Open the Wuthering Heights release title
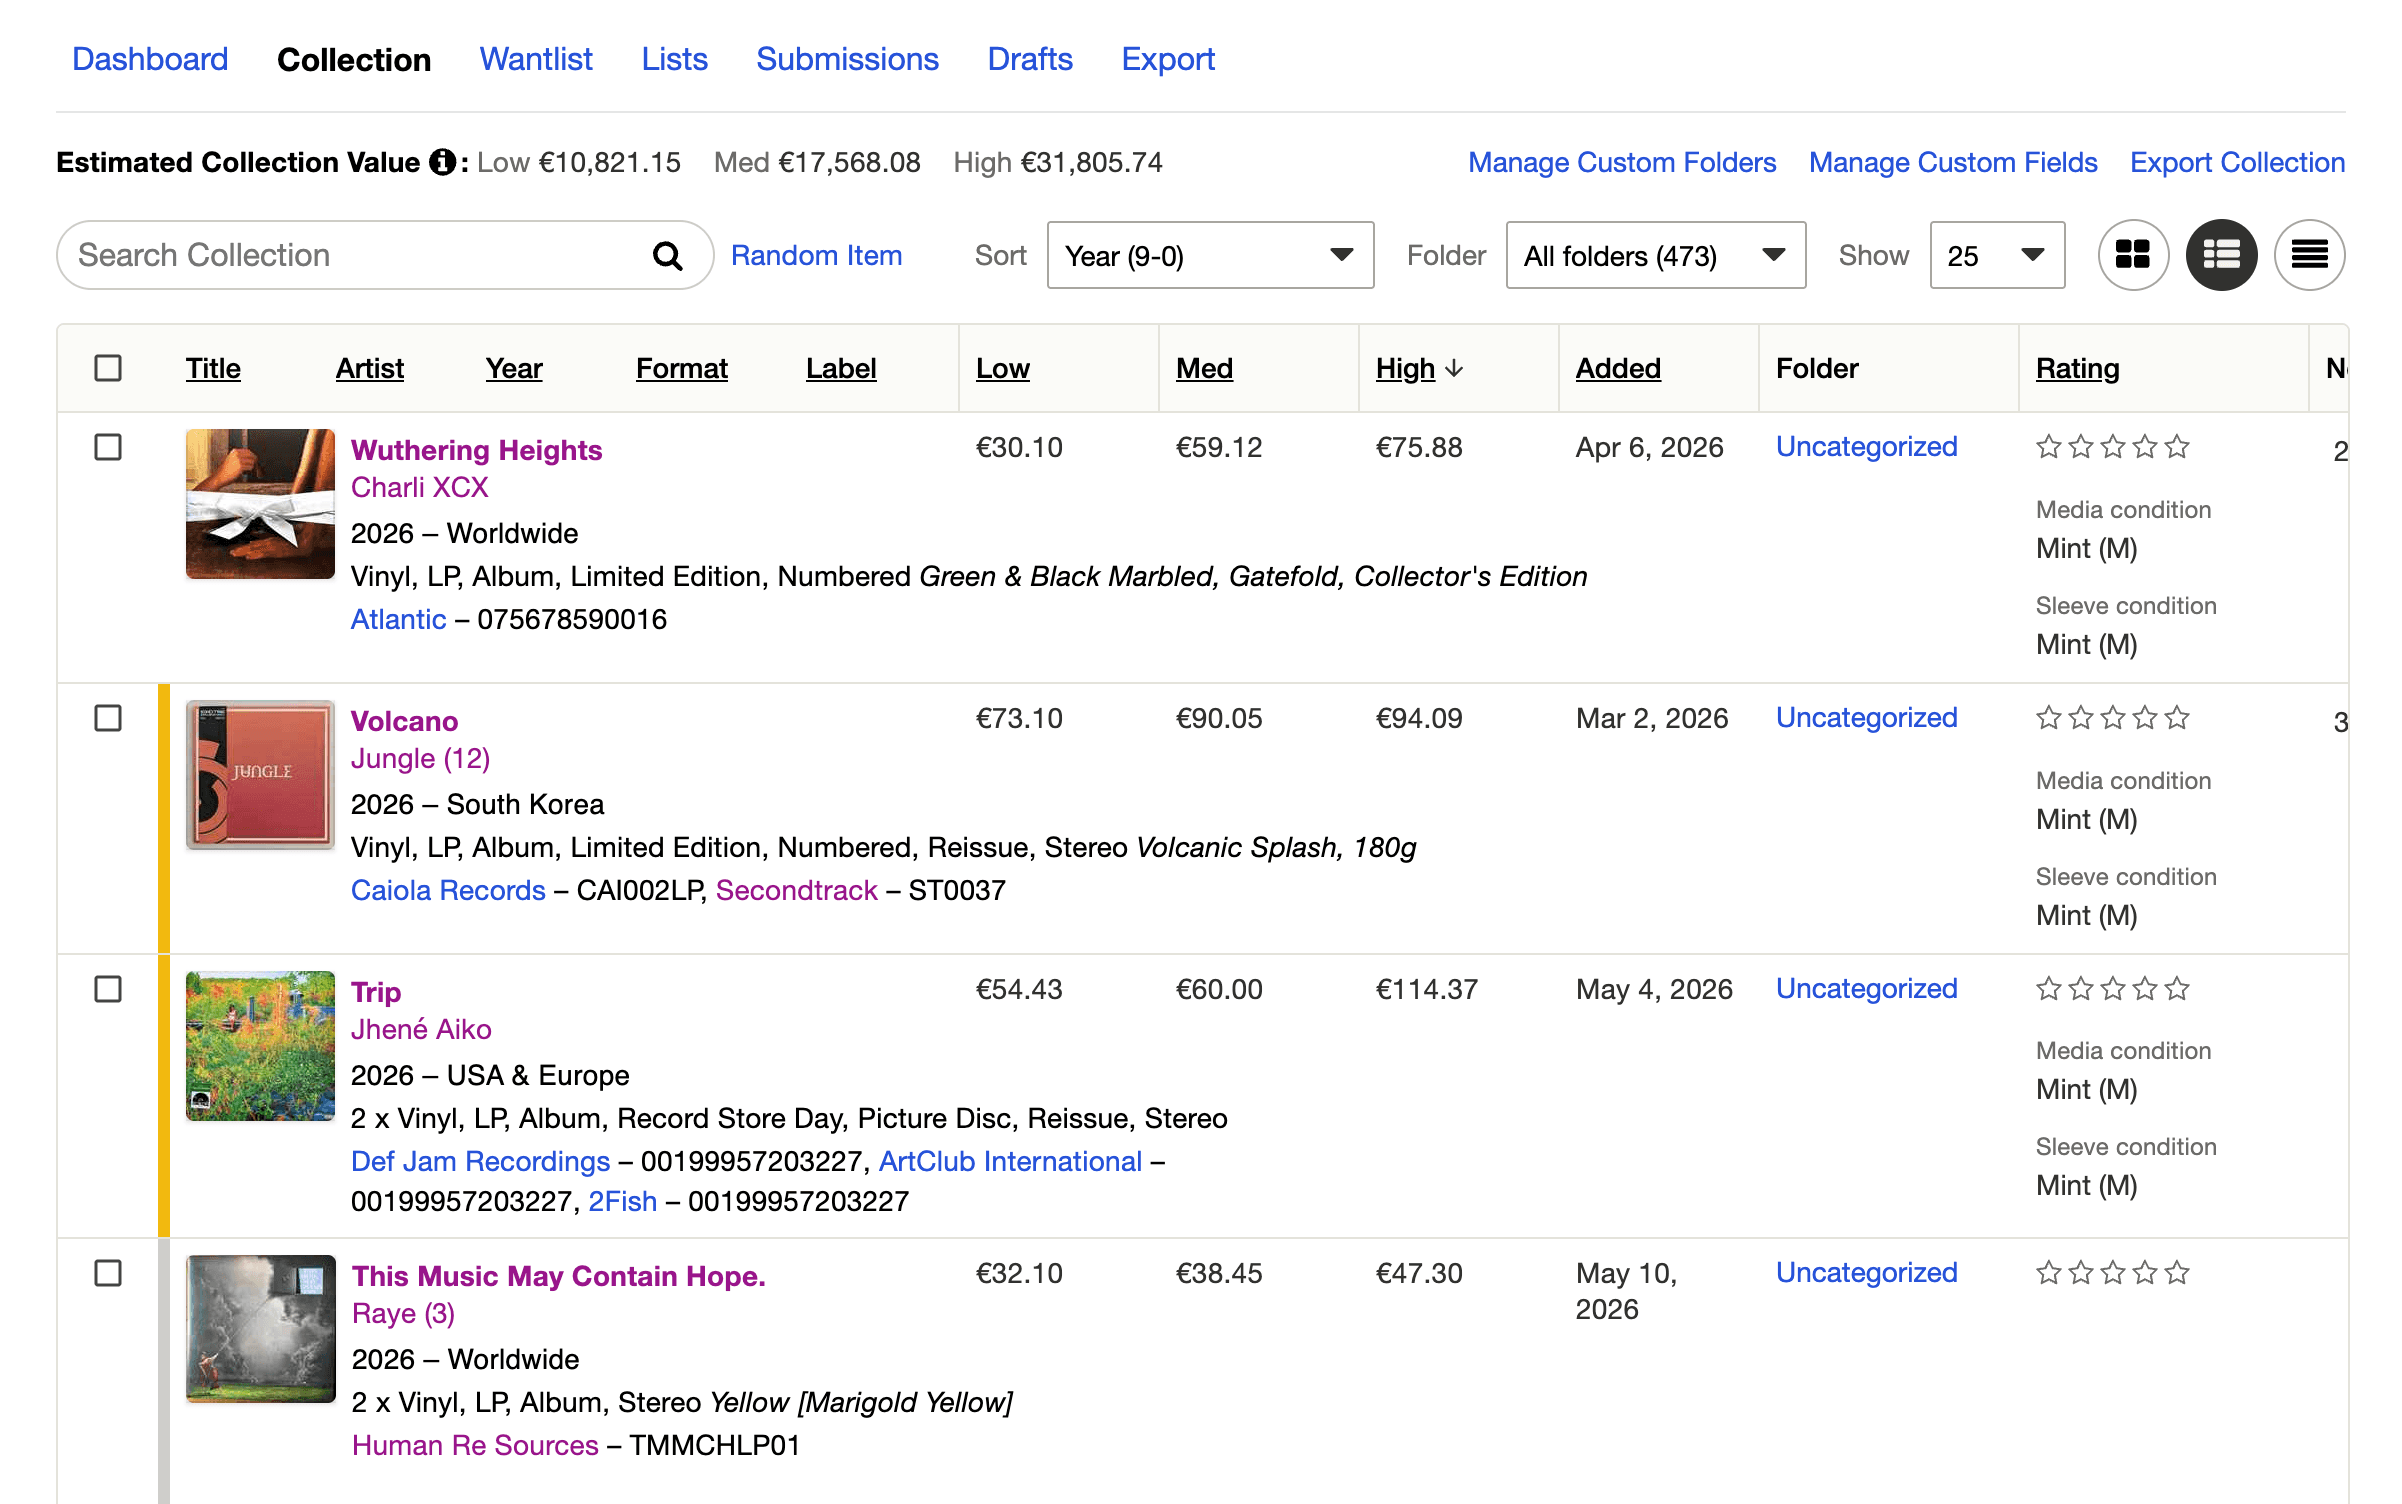2402x1504 pixels. [x=476, y=450]
